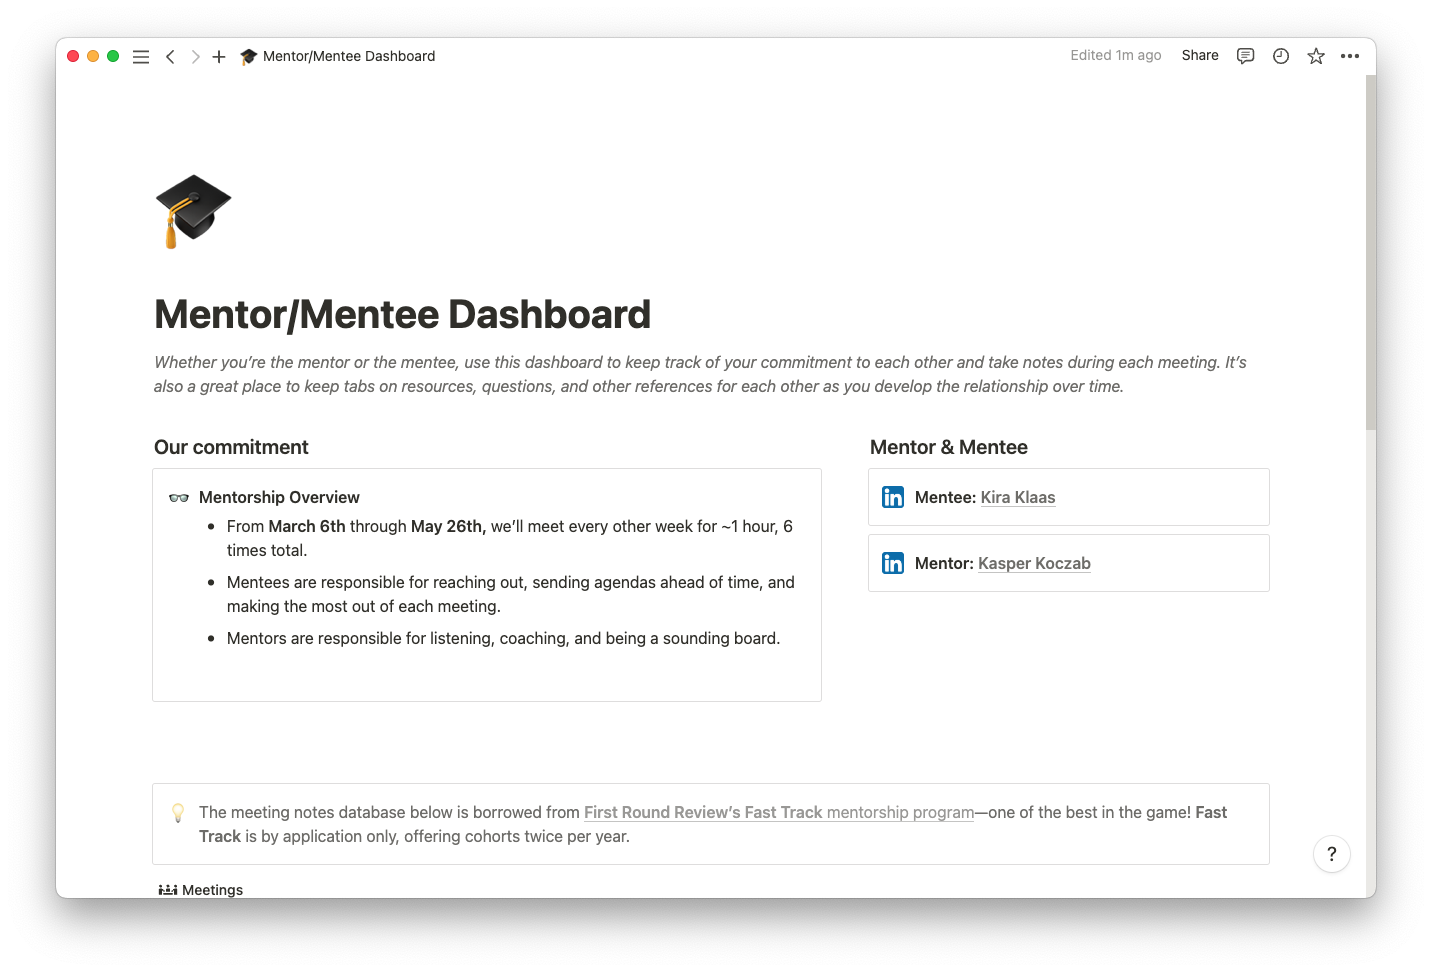Image resolution: width=1432 pixels, height=972 pixels.
Task: Open the sidebar with the hamburger icon
Action: (x=140, y=57)
